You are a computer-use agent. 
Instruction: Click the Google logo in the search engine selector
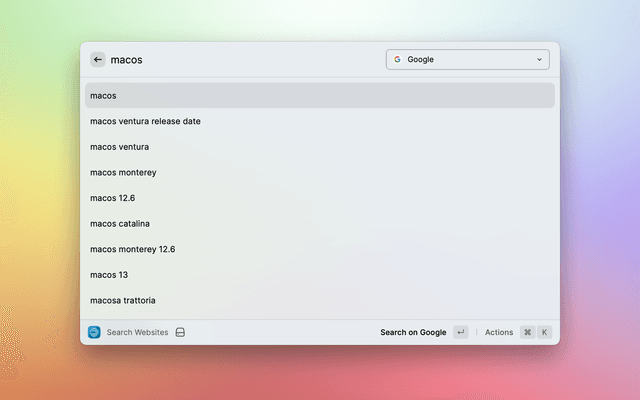397,60
